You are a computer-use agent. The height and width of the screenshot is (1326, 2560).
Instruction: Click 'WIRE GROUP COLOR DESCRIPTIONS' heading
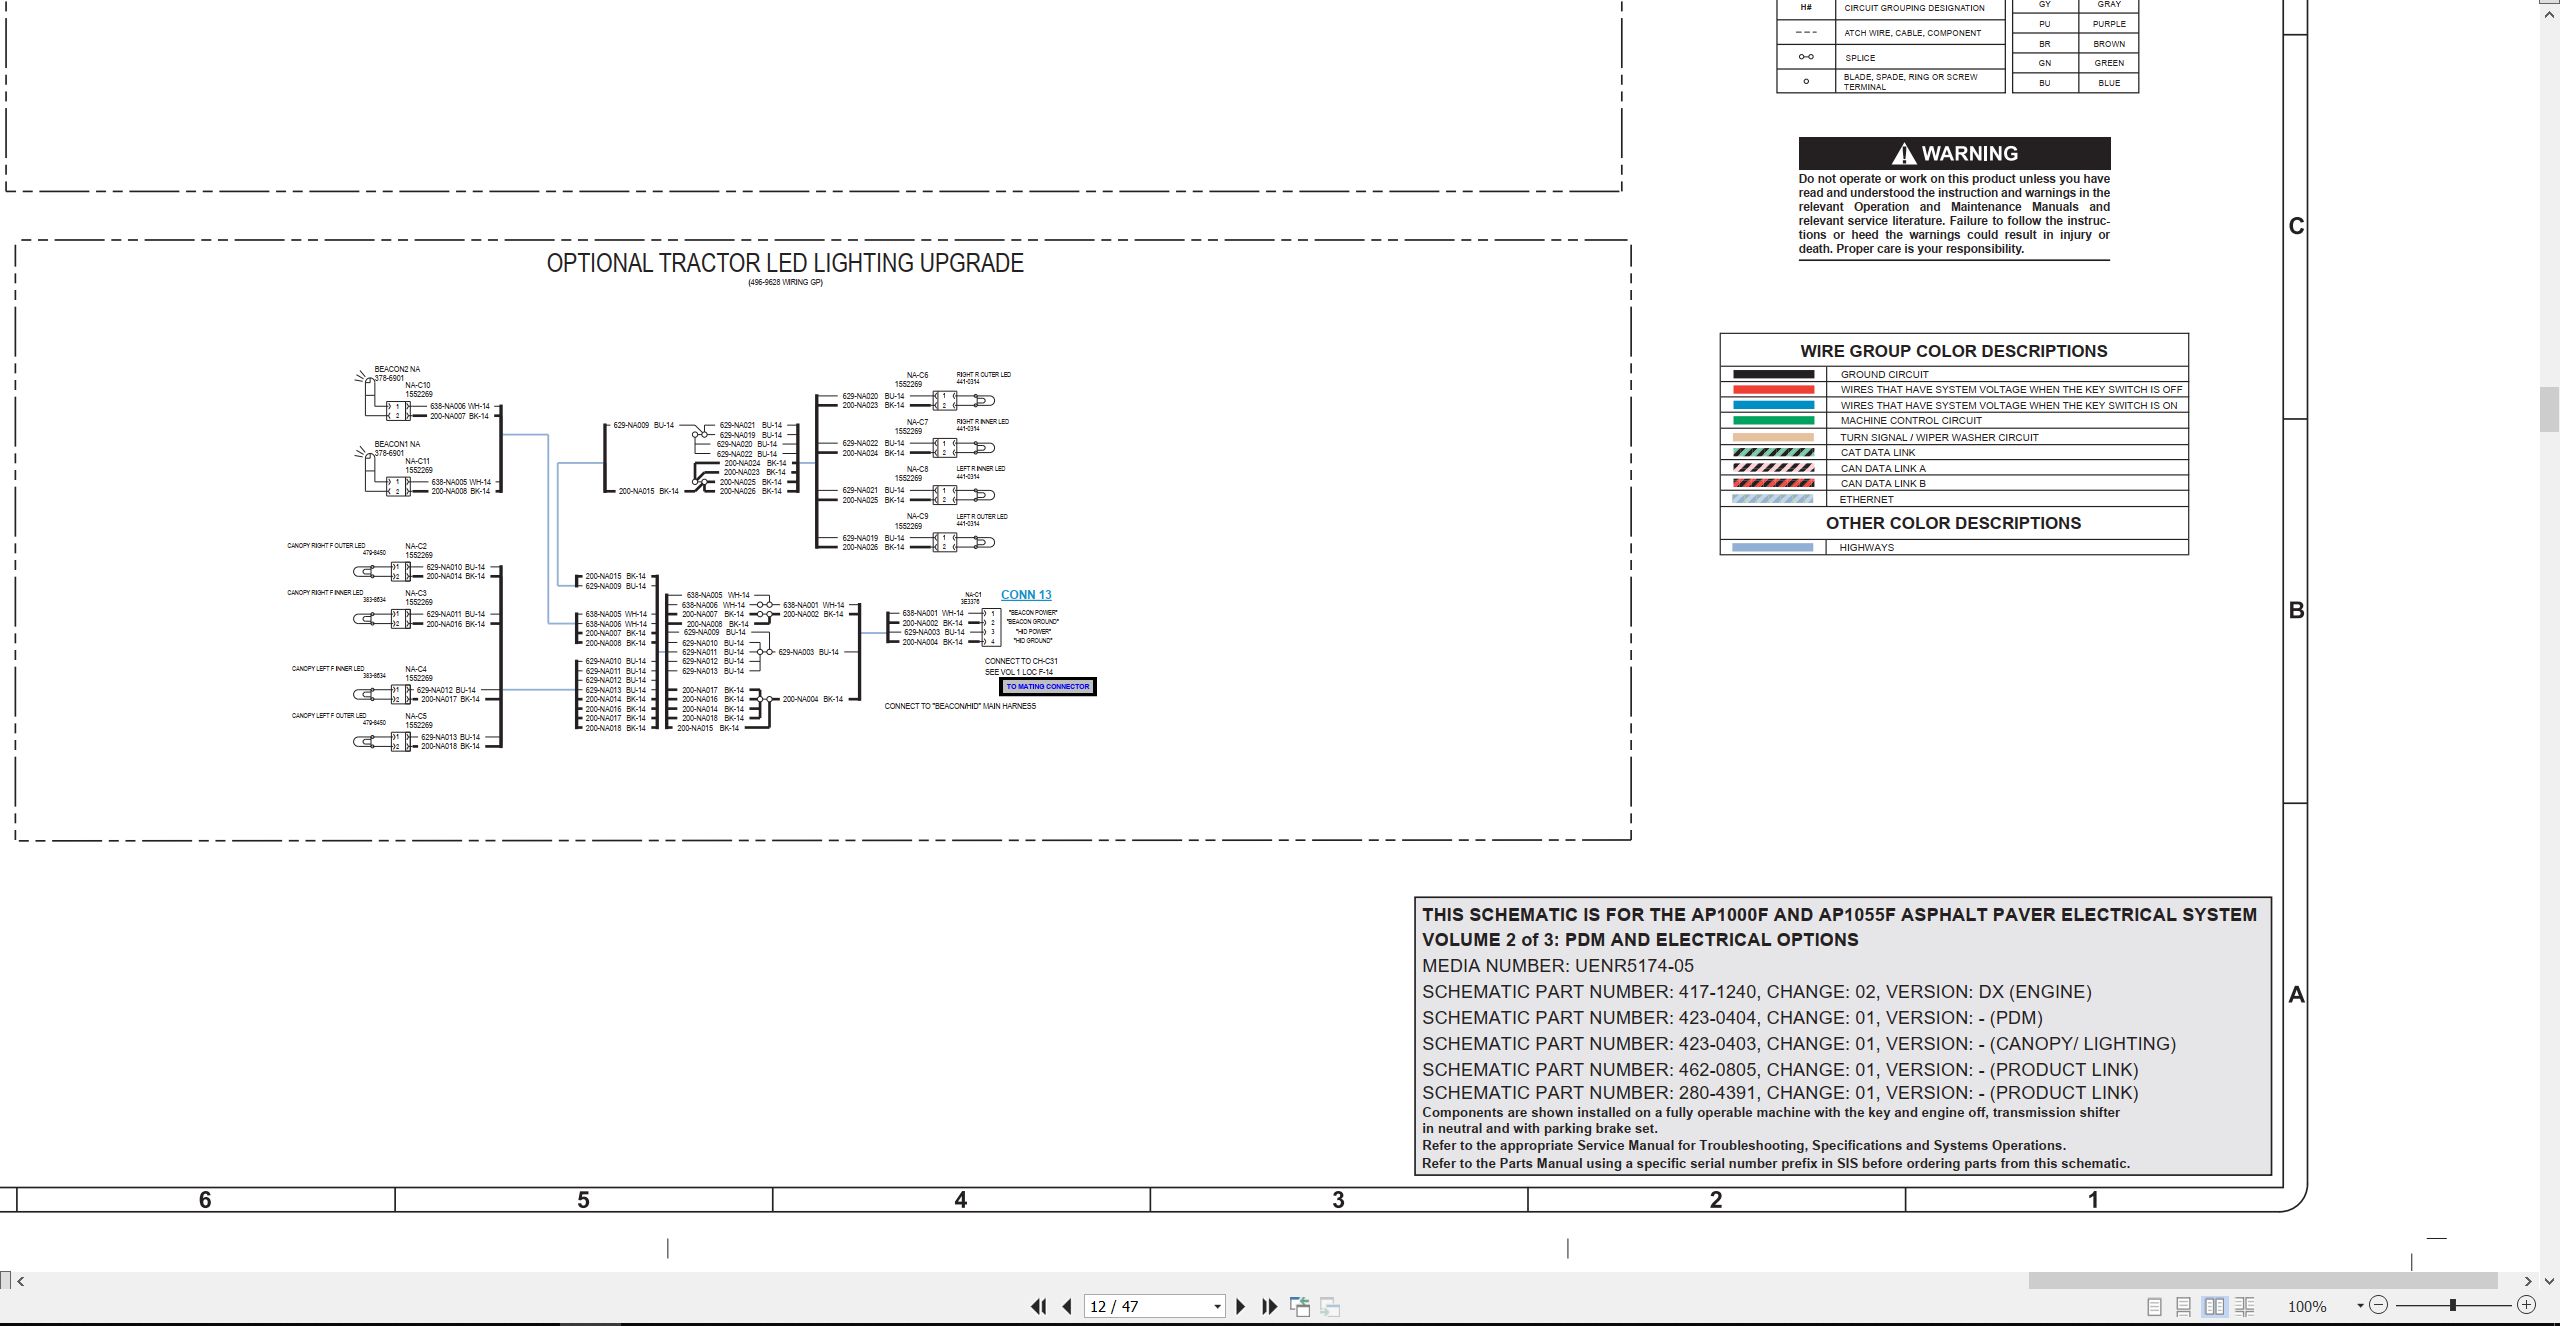[x=1953, y=351]
